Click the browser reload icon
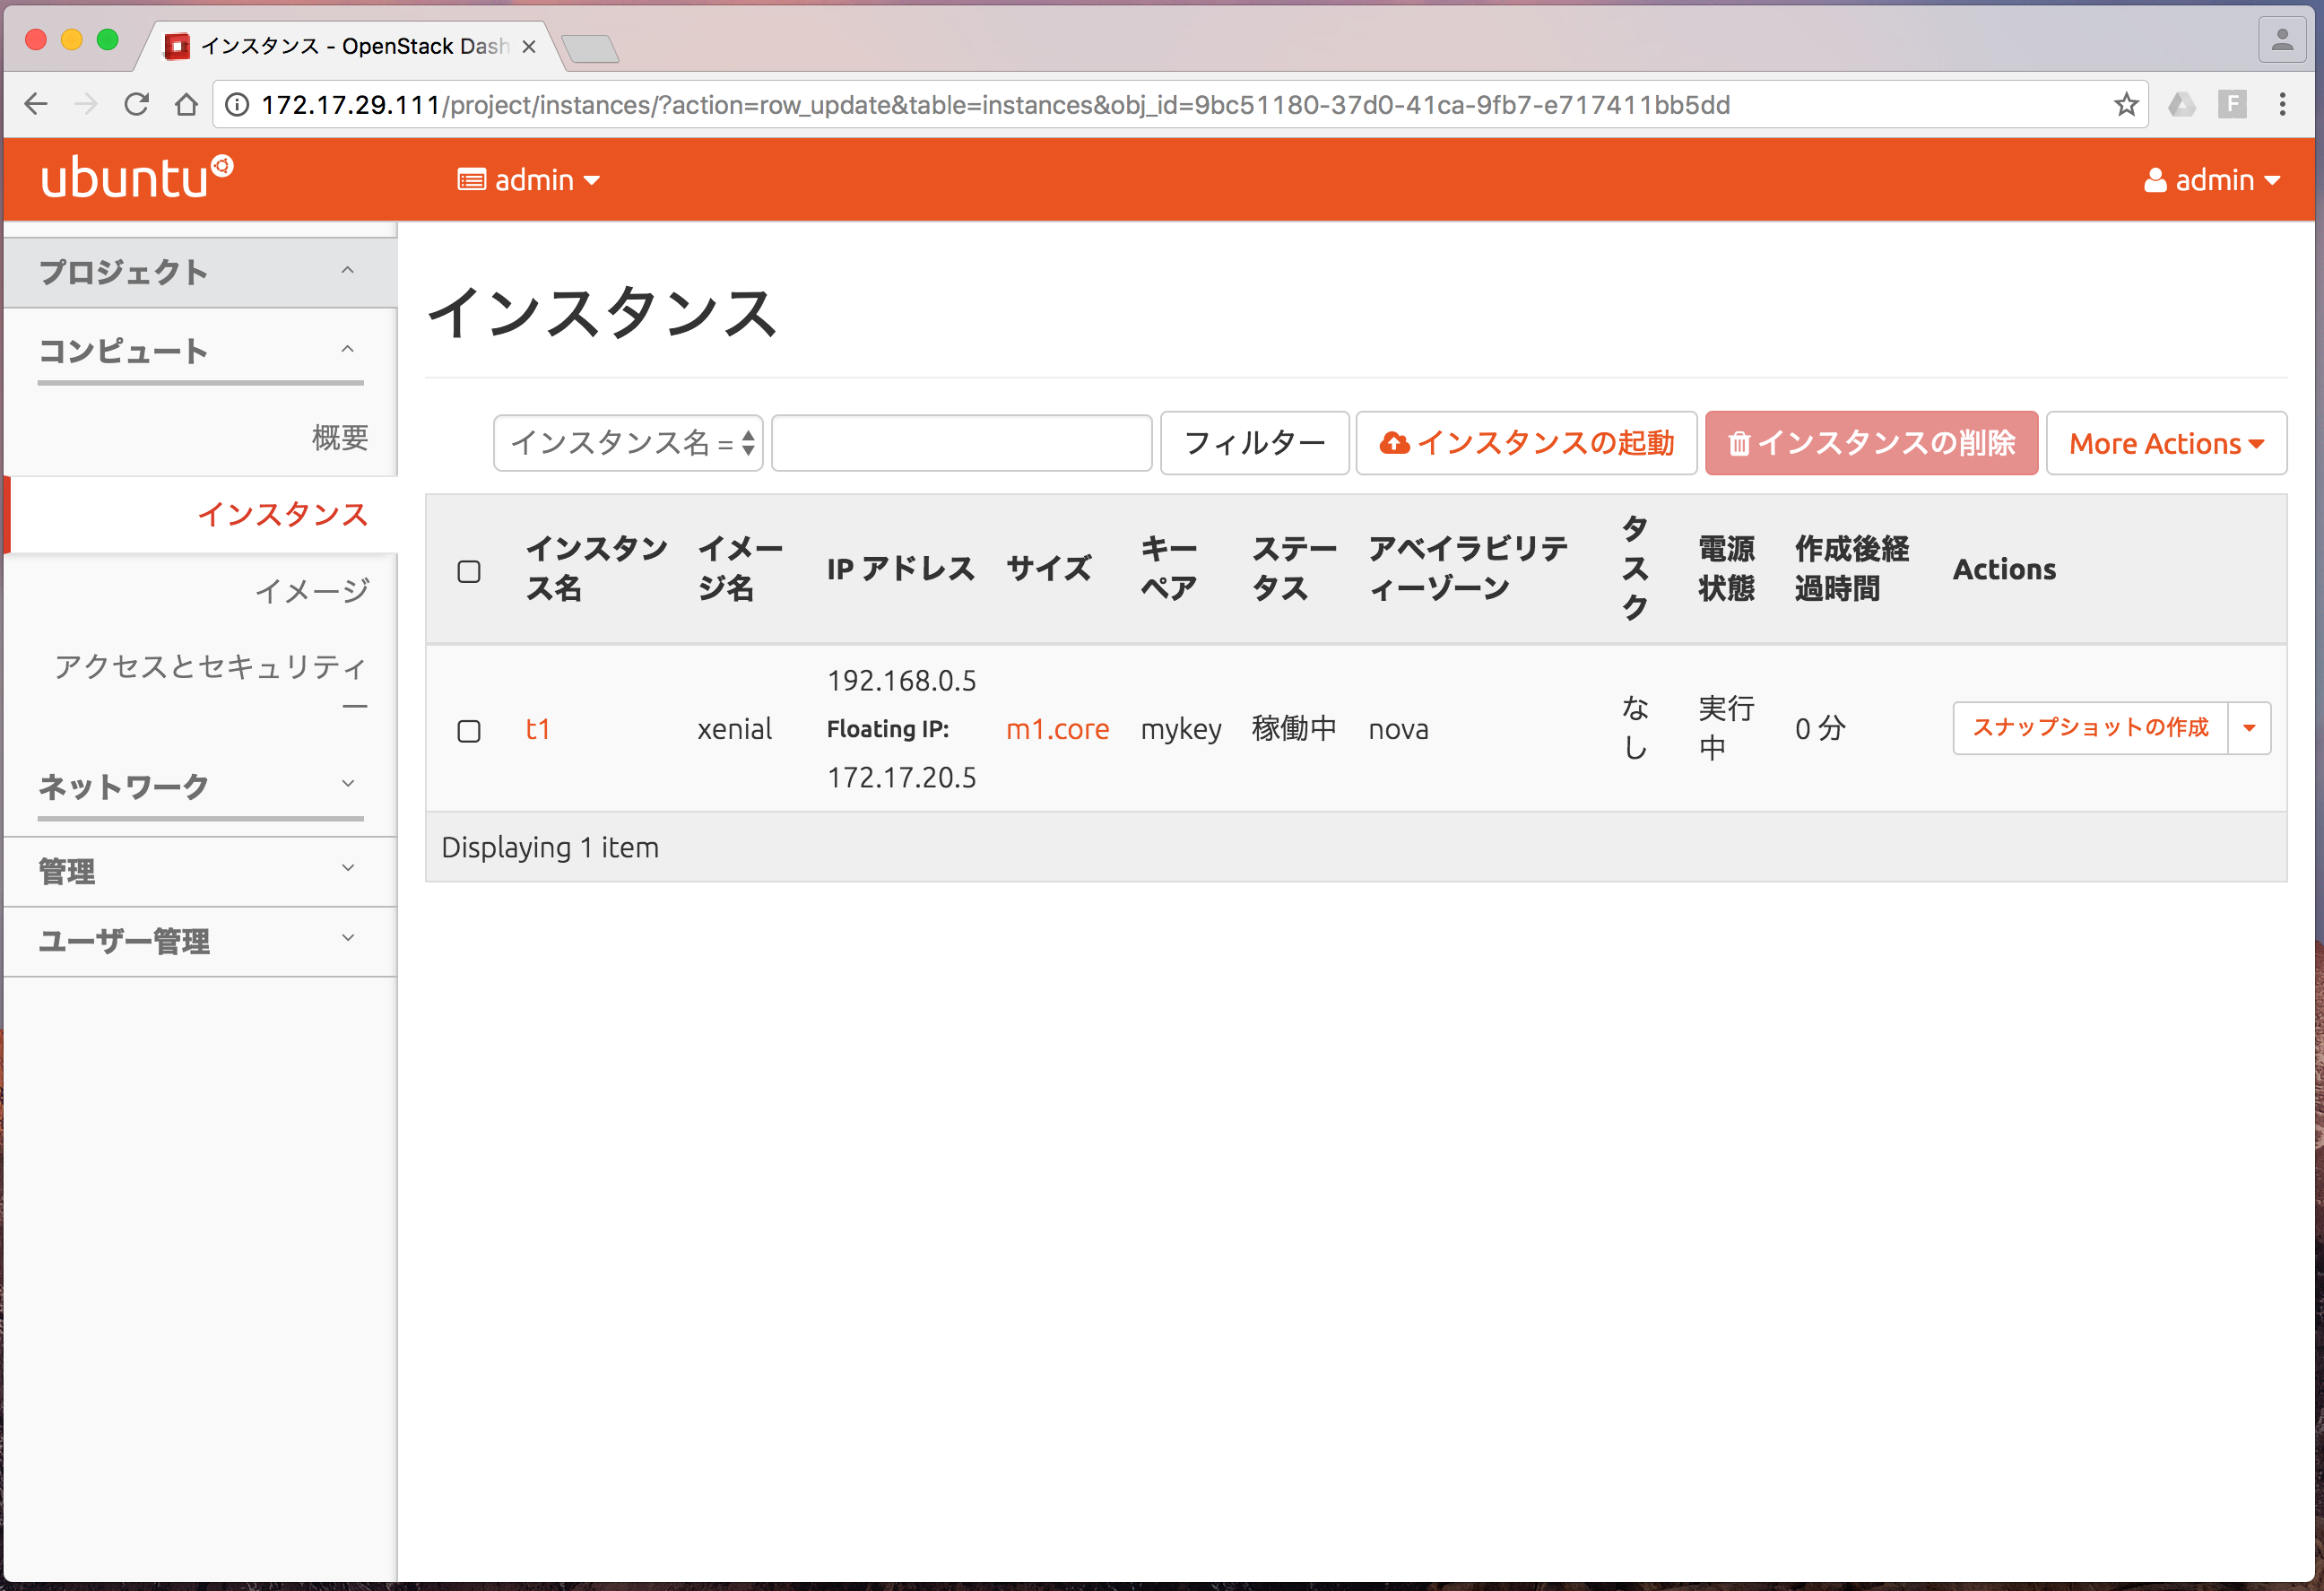Image resolution: width=2324 pixels, height=1591 pixels. 136,104
